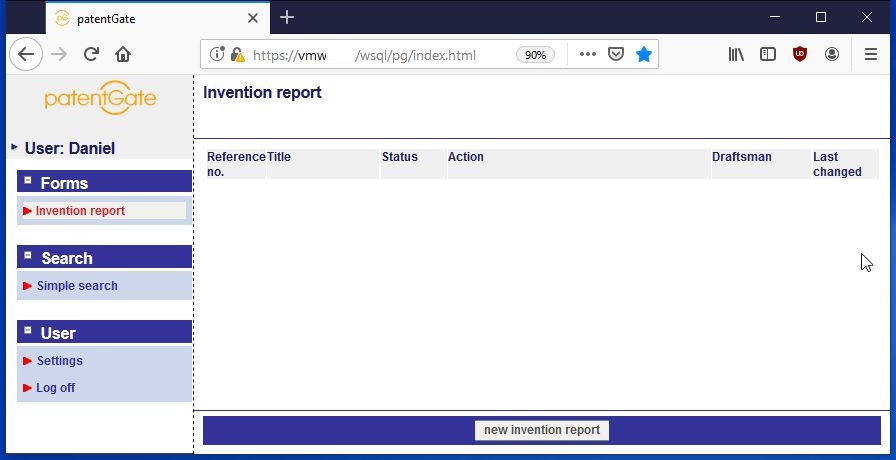This screenshot has width=896, height=460.
Task: Show site information icon in address bar
Action: coord(217,54)
